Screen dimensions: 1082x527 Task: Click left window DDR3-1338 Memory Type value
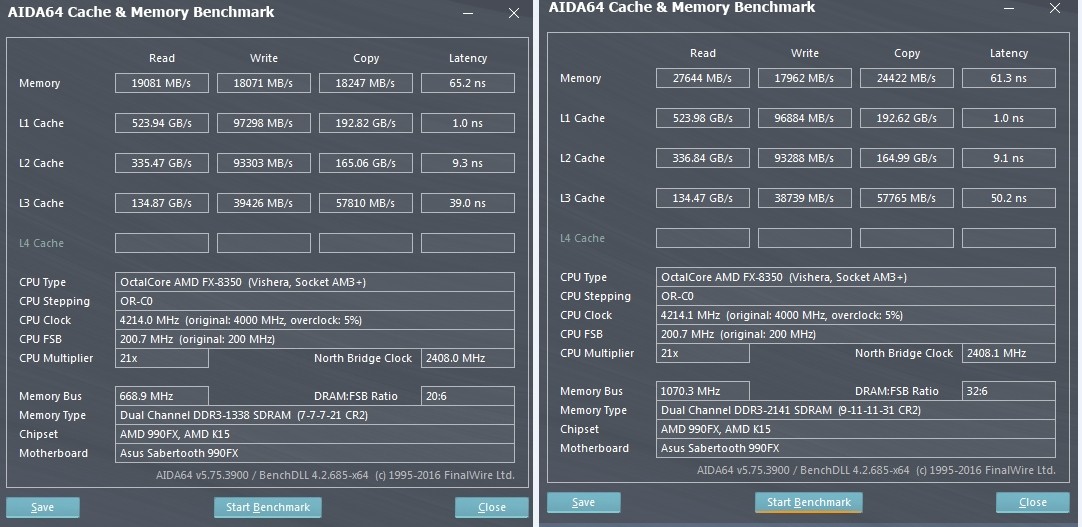[x=315, y=415]
